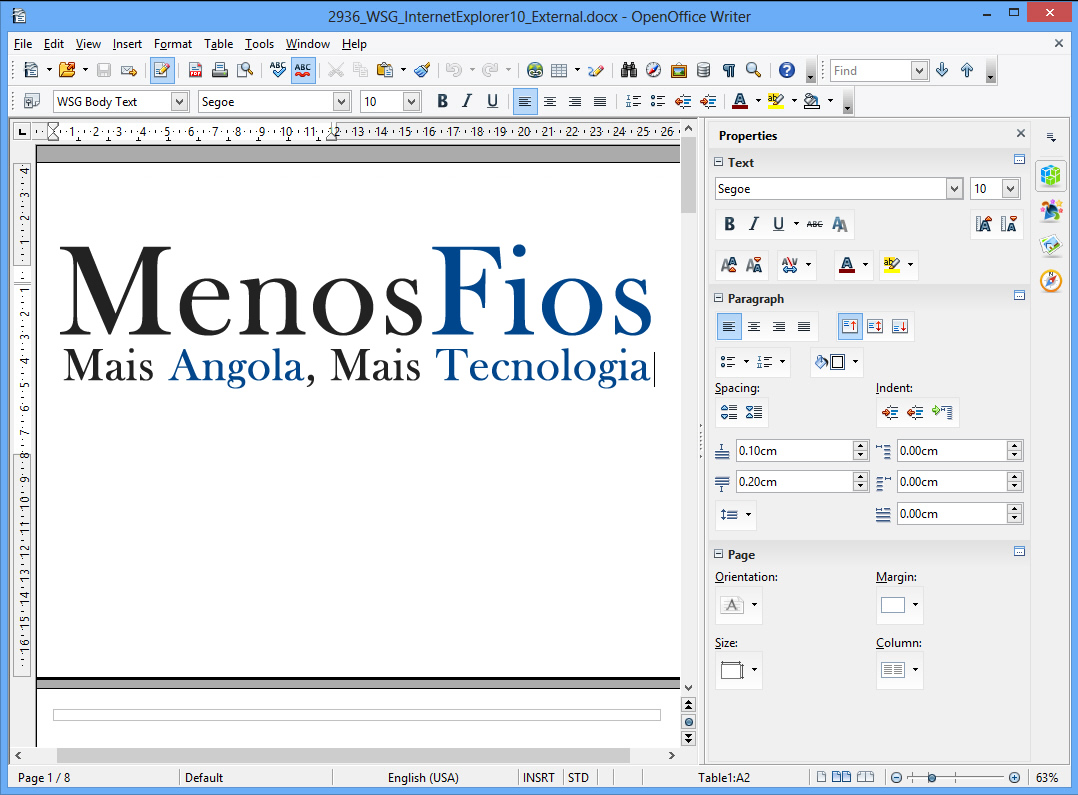
Task: Open the Edit menu
Action: click(x=54, y=44)
